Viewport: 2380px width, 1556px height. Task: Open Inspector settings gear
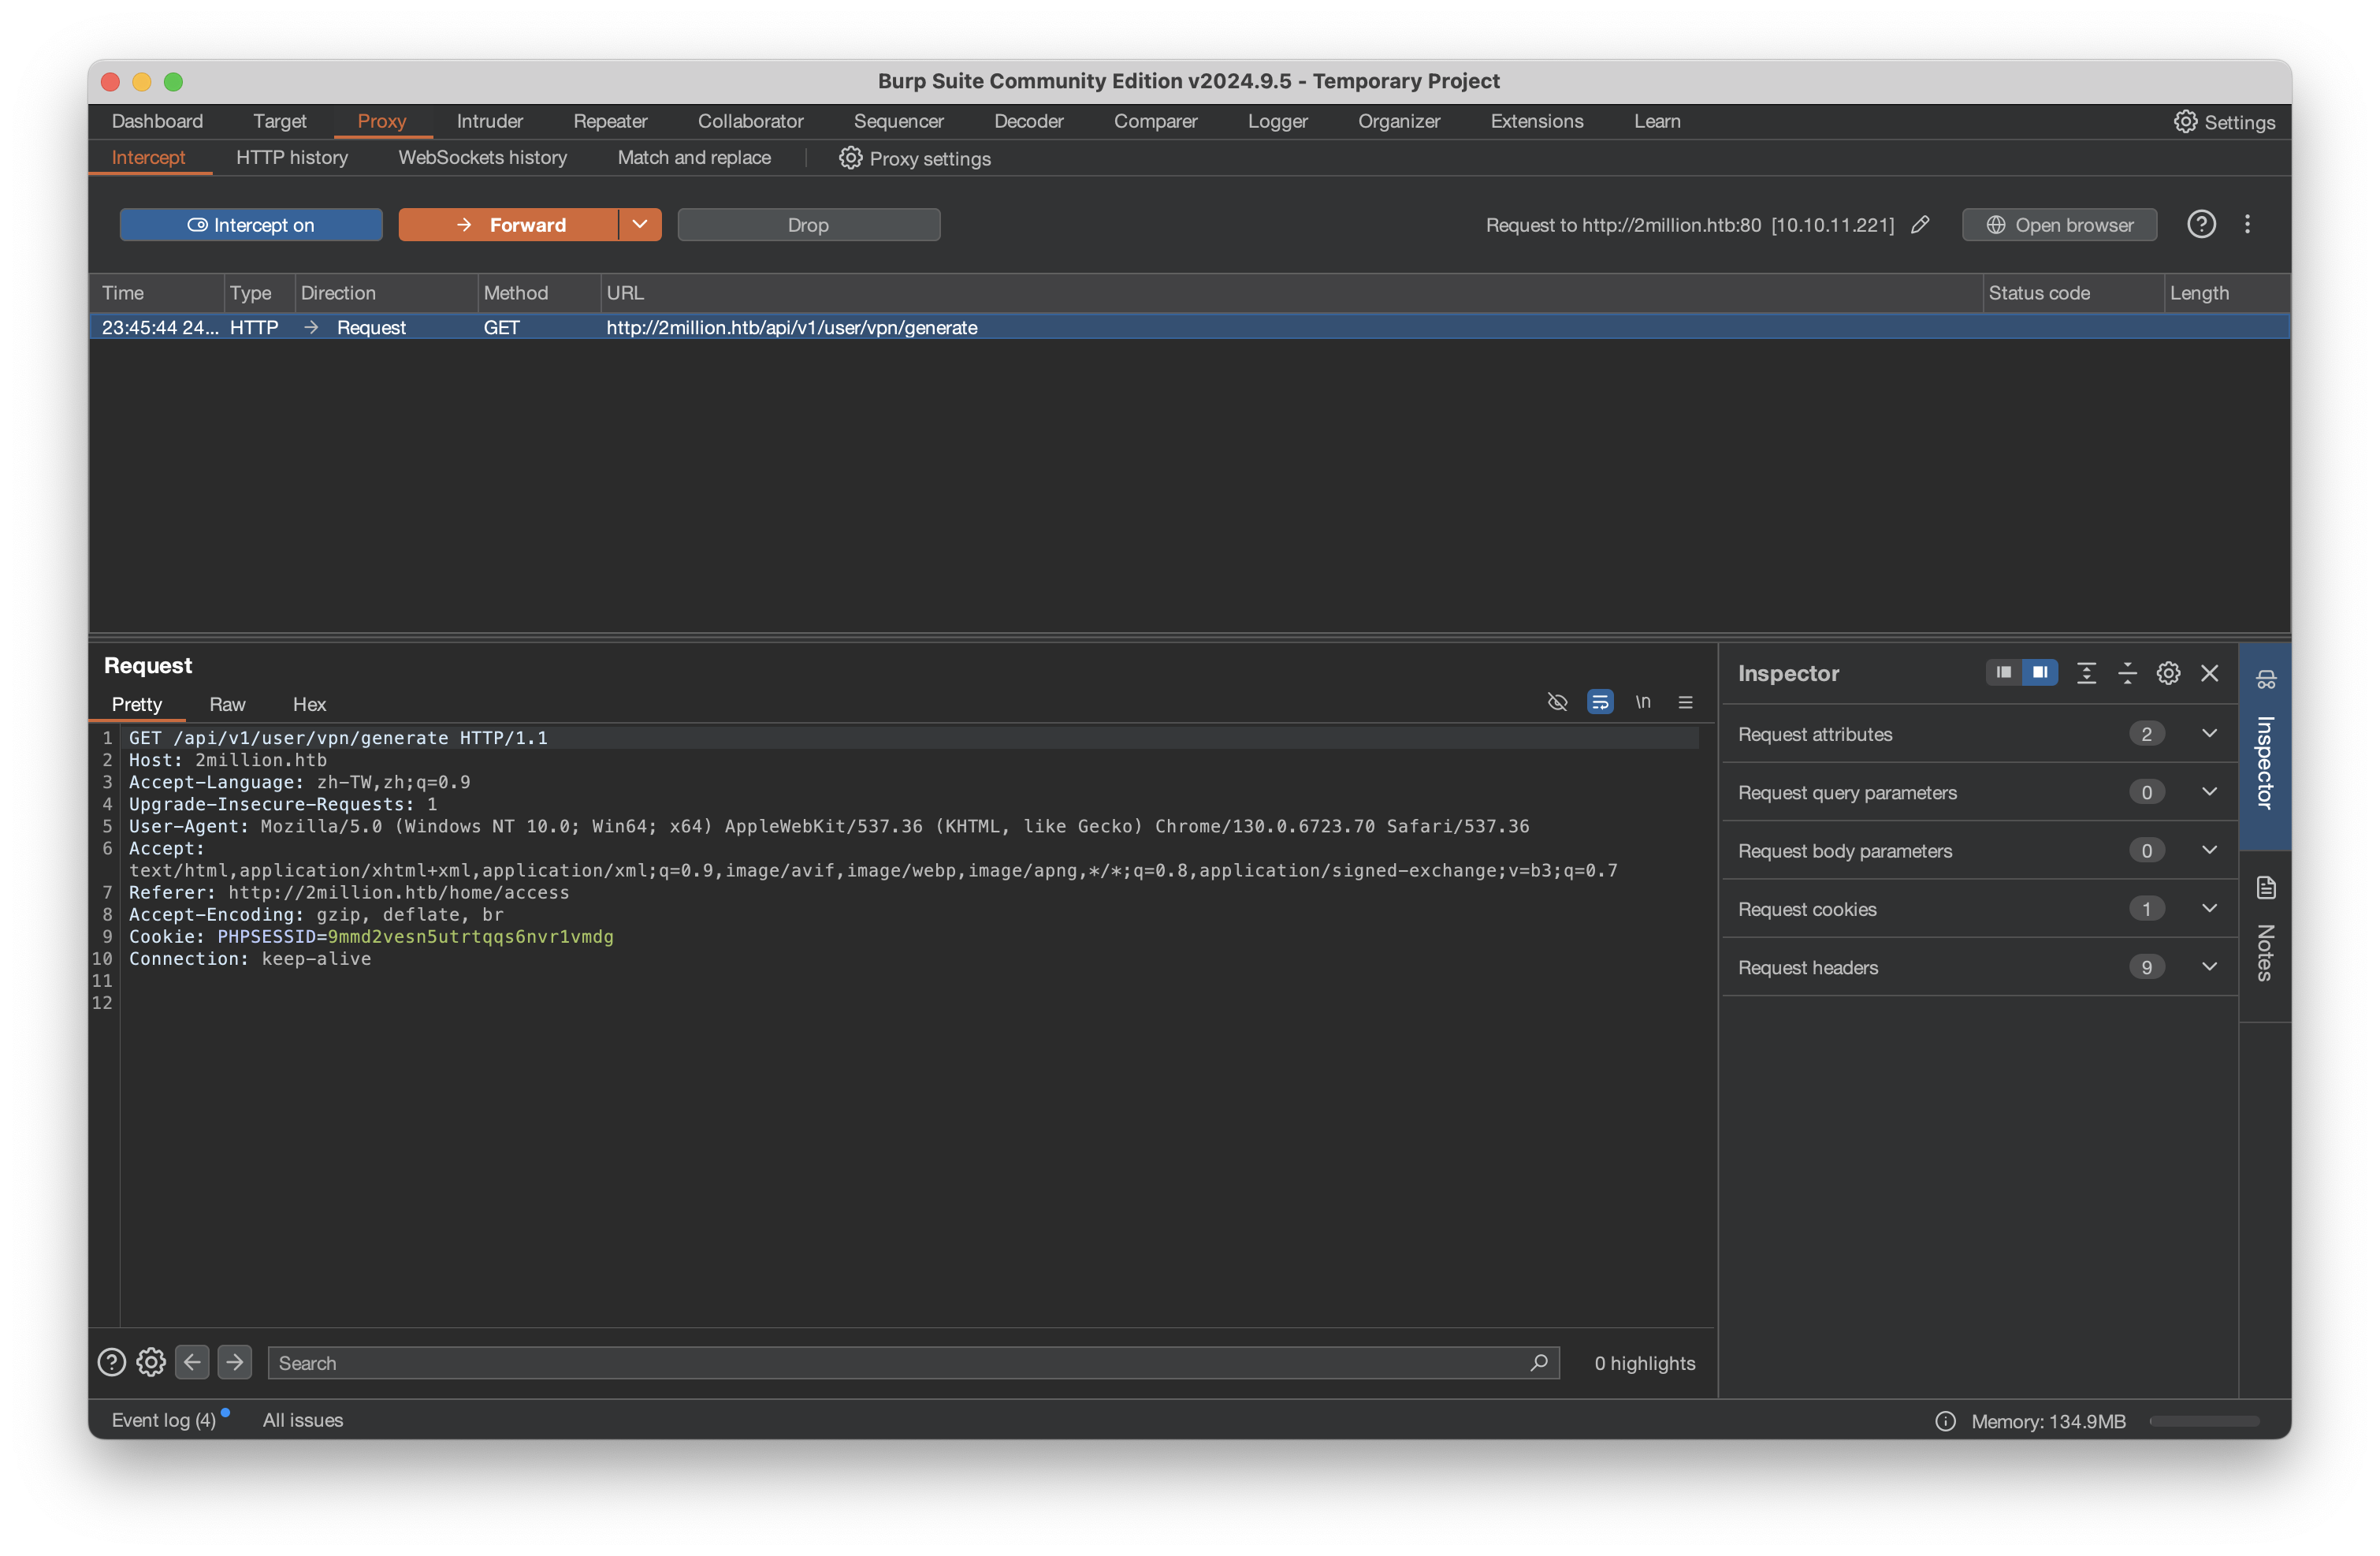click(x=2168, y=673)
